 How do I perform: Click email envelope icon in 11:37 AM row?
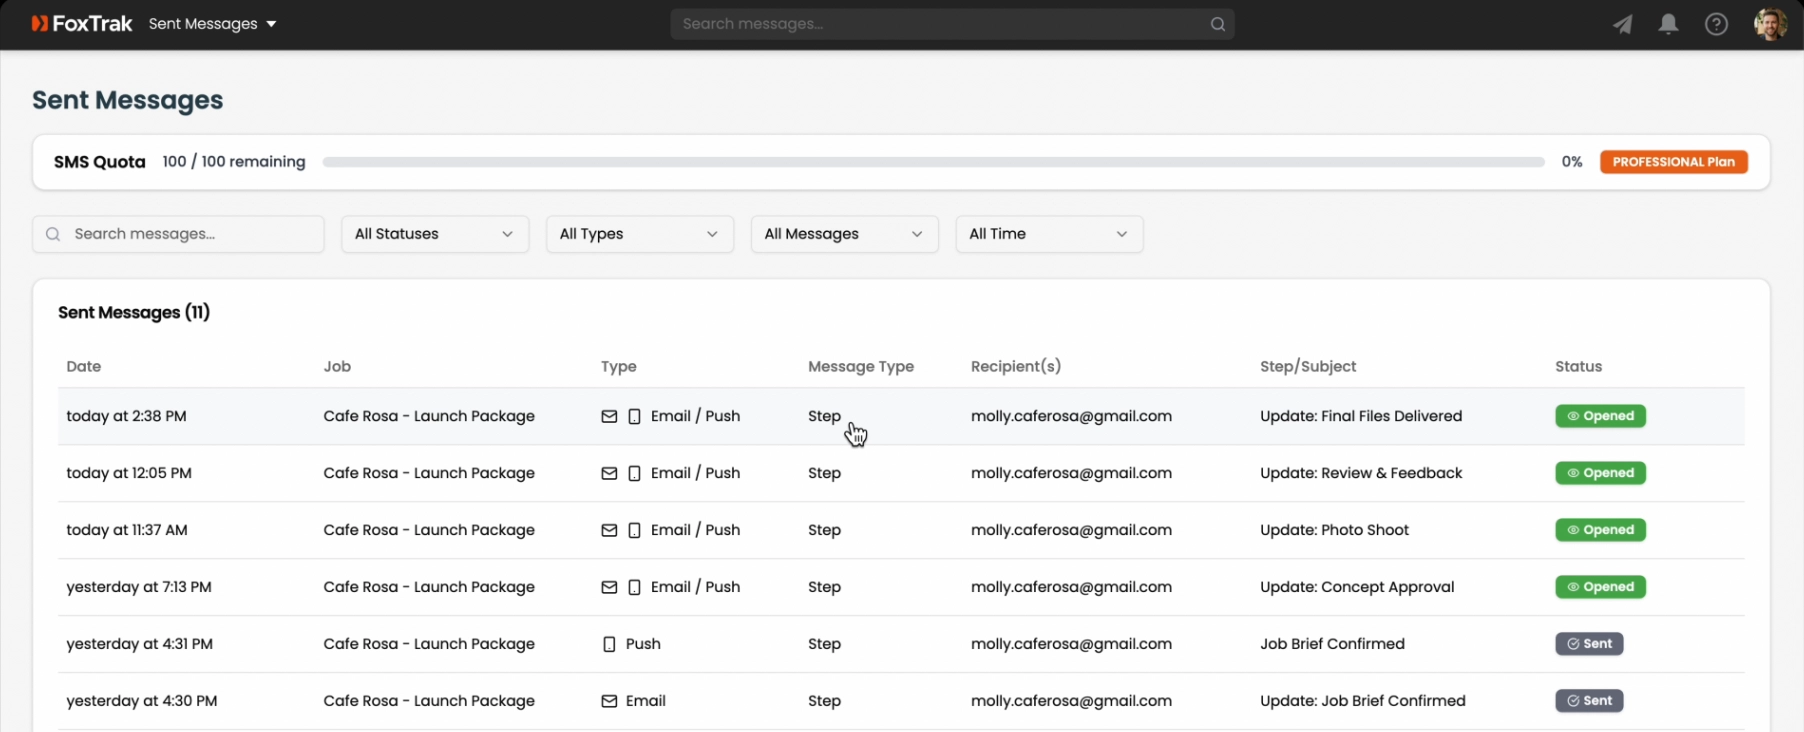pos(609,530)
